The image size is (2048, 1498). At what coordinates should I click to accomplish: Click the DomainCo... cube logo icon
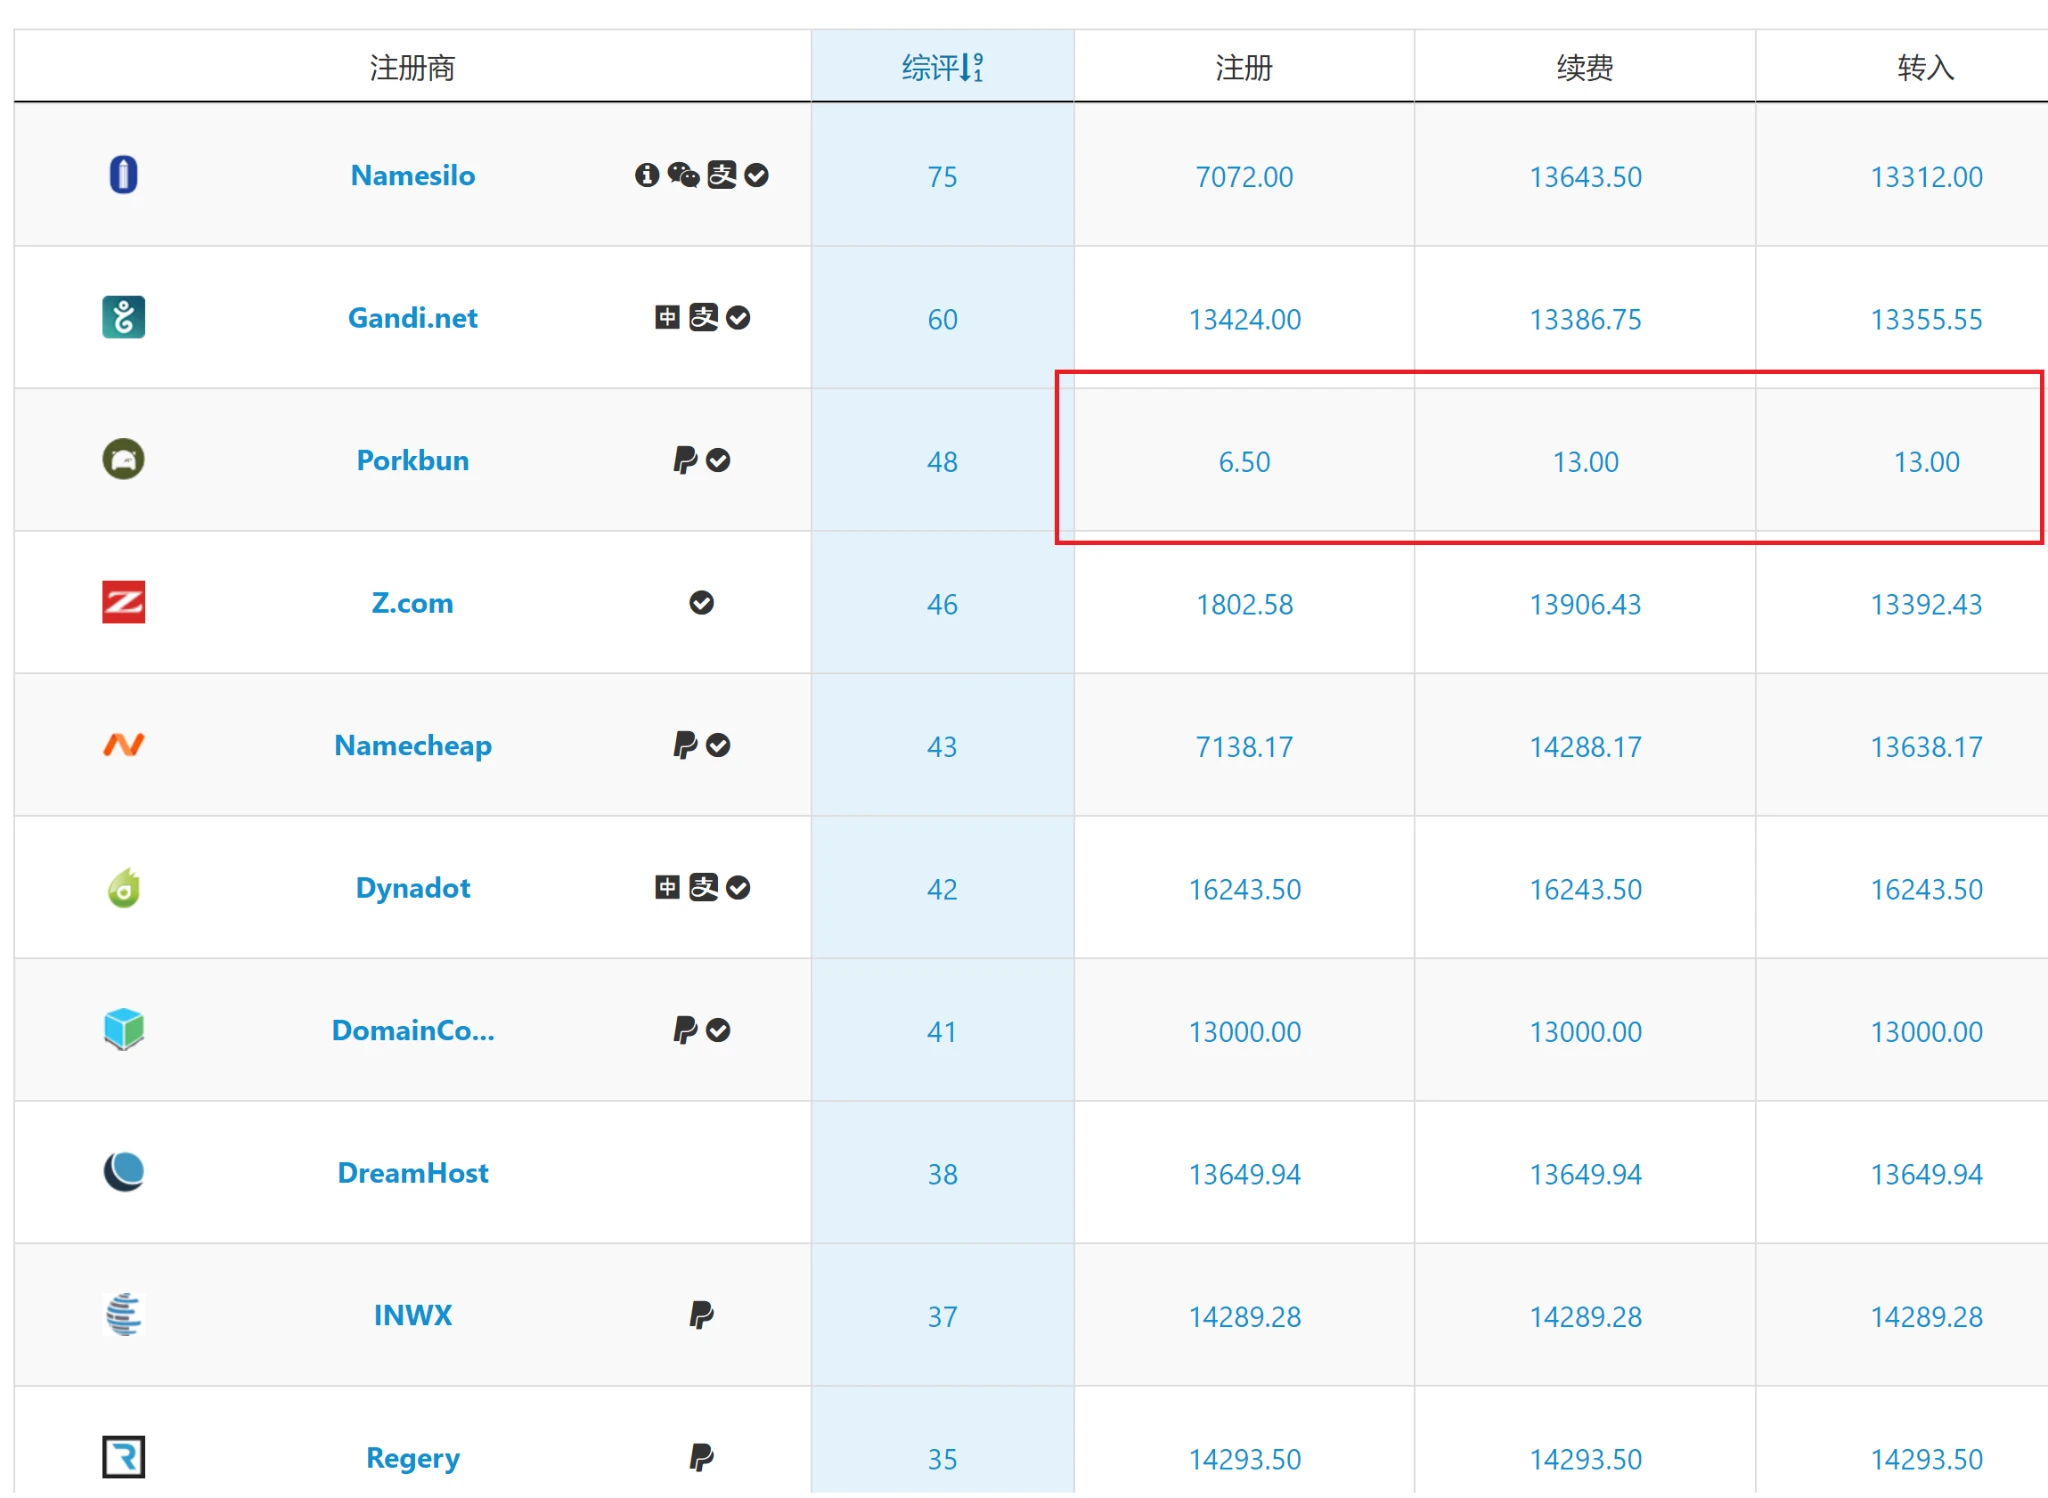tap(123, 1030)
